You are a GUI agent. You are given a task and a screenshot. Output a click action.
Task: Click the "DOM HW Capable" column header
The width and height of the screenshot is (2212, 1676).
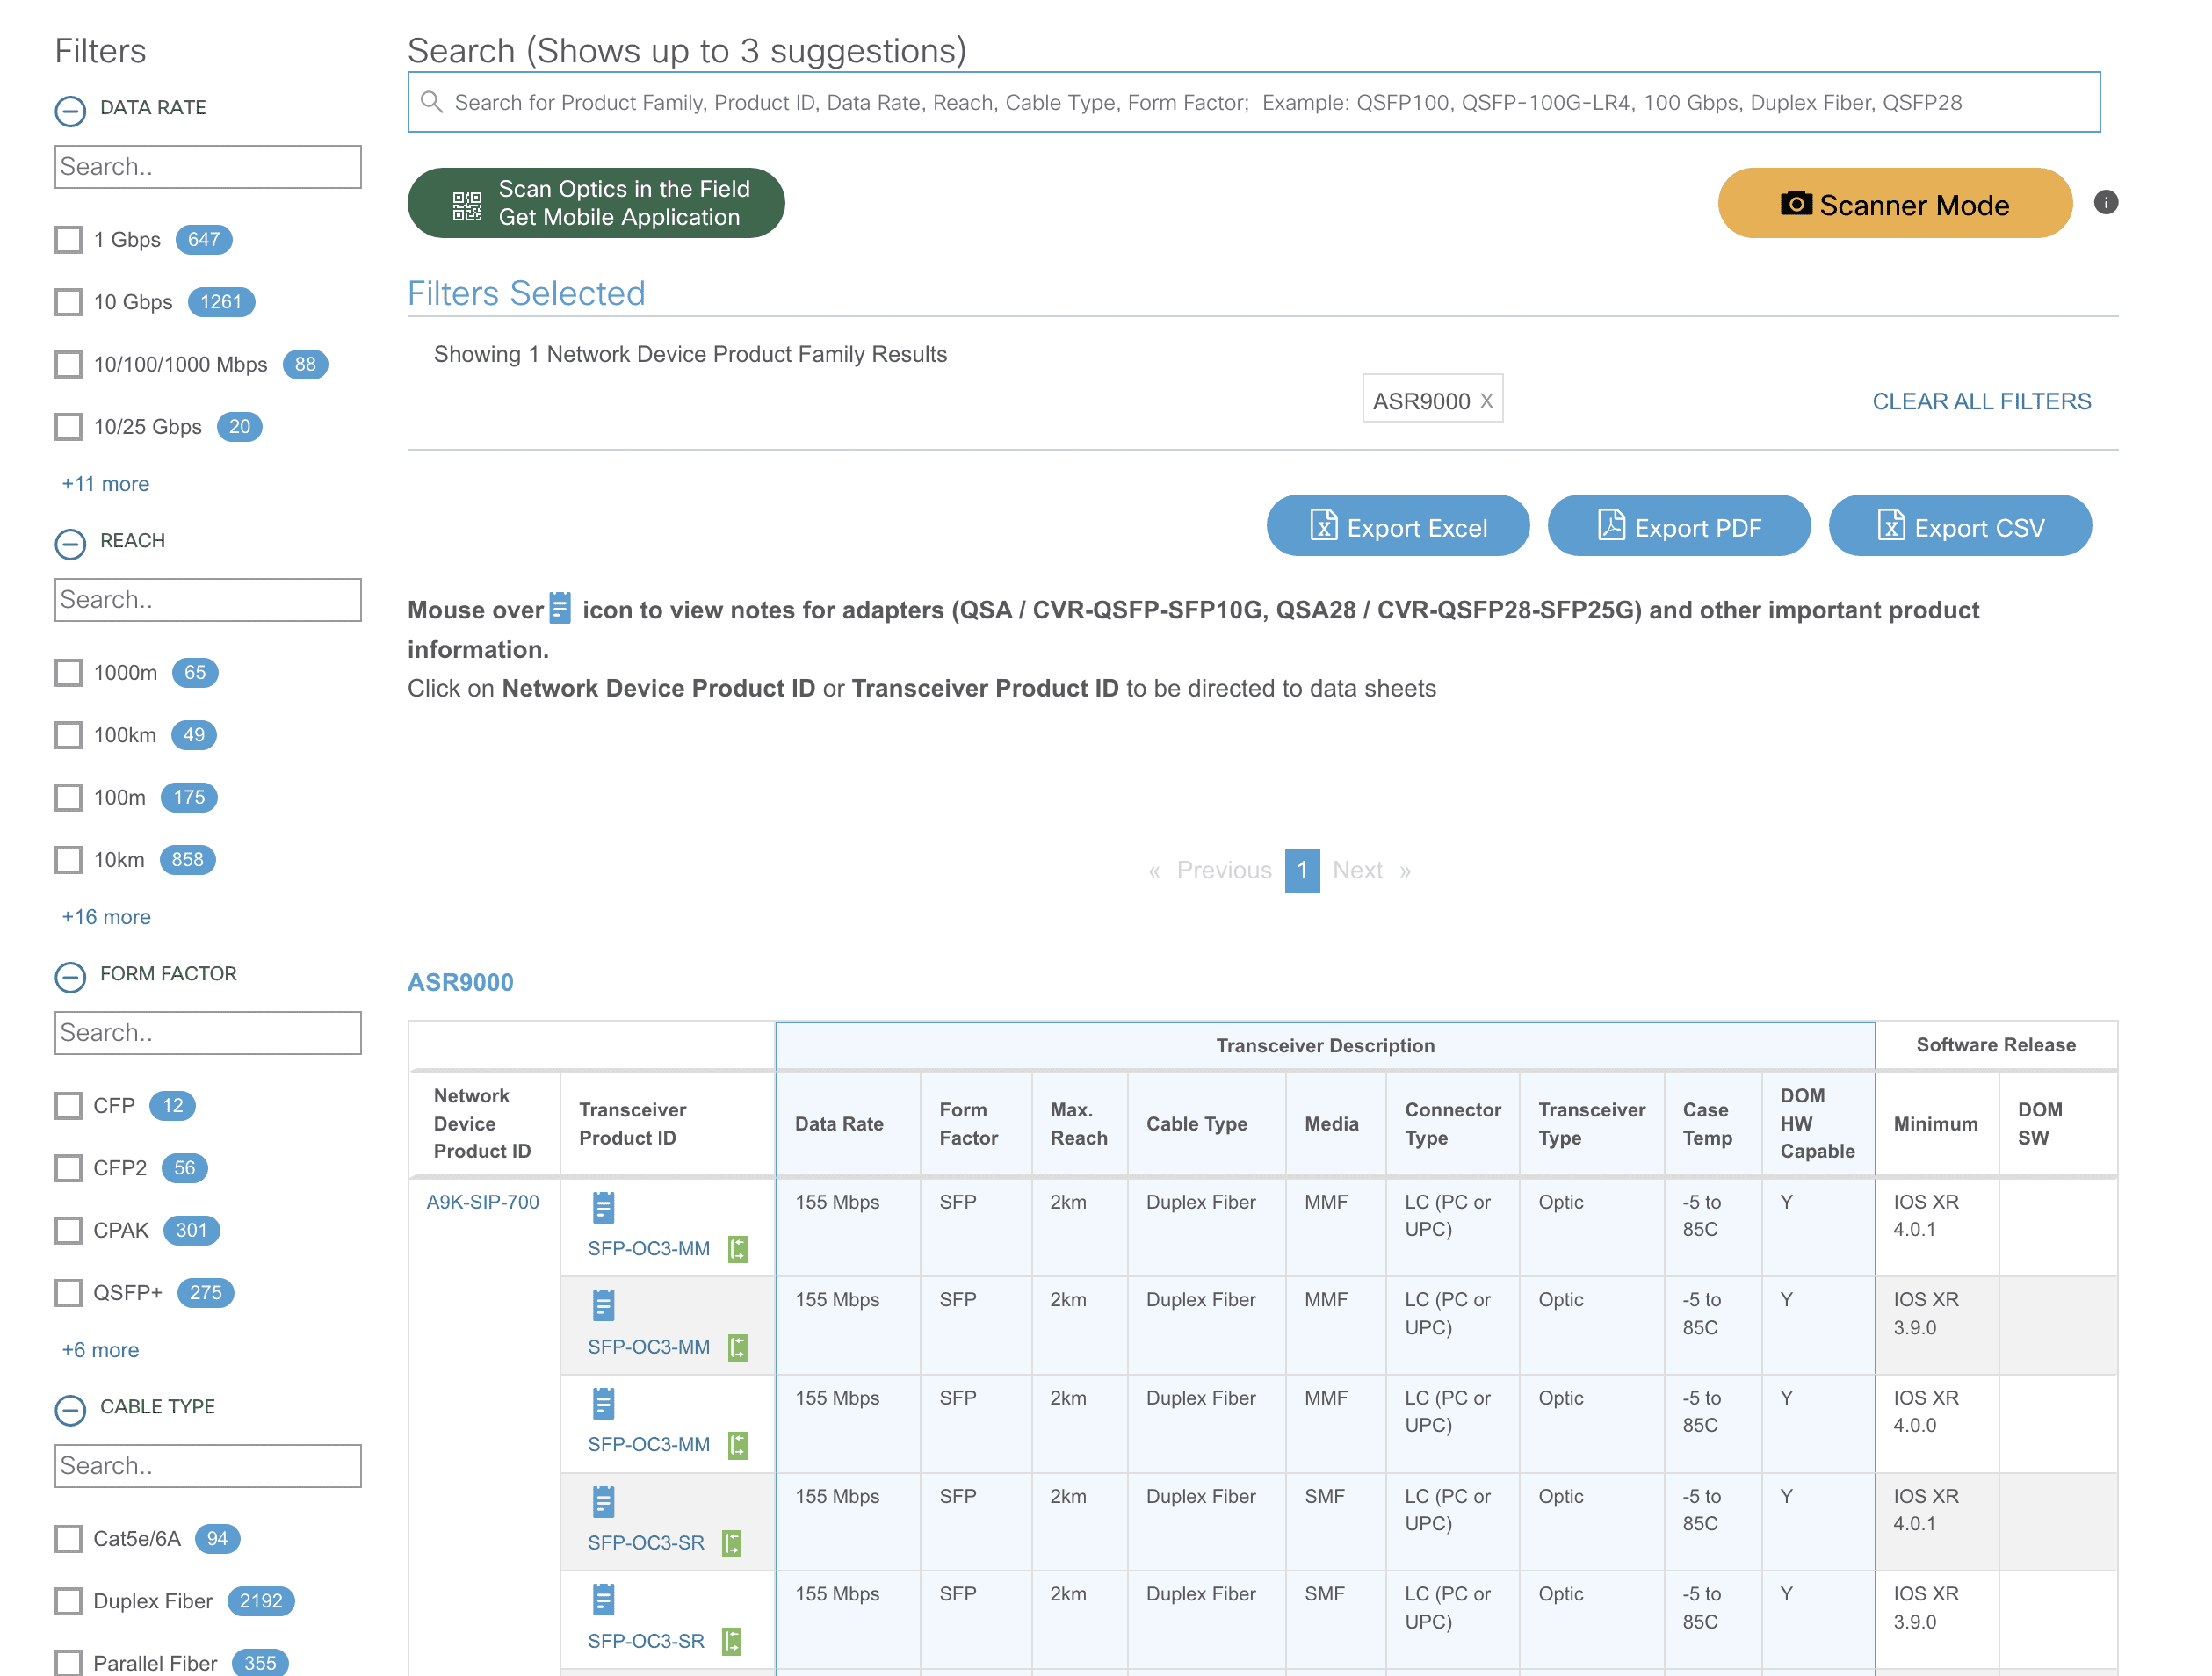[x=1817, y=1124]
